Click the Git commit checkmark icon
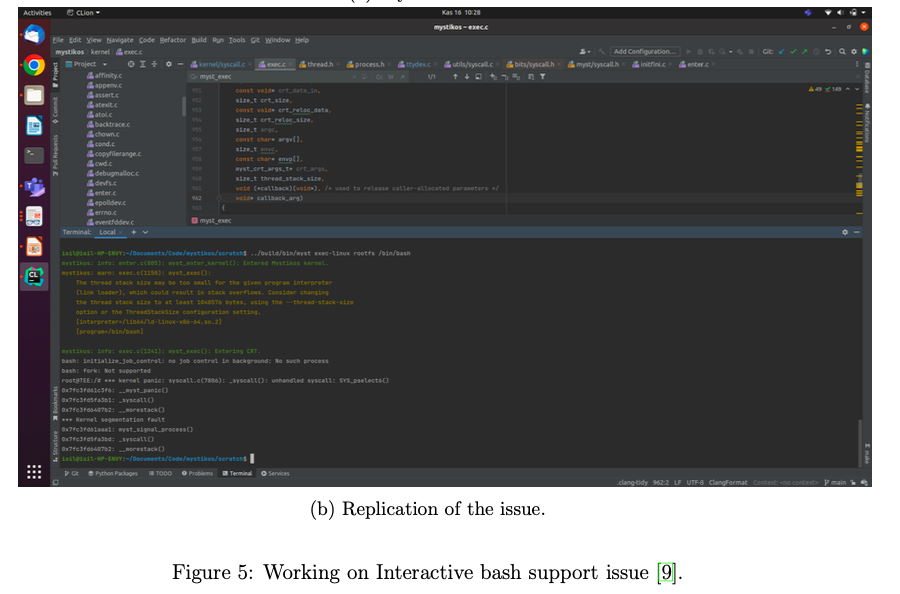900x594 pixels. click(x=791, y=51)
